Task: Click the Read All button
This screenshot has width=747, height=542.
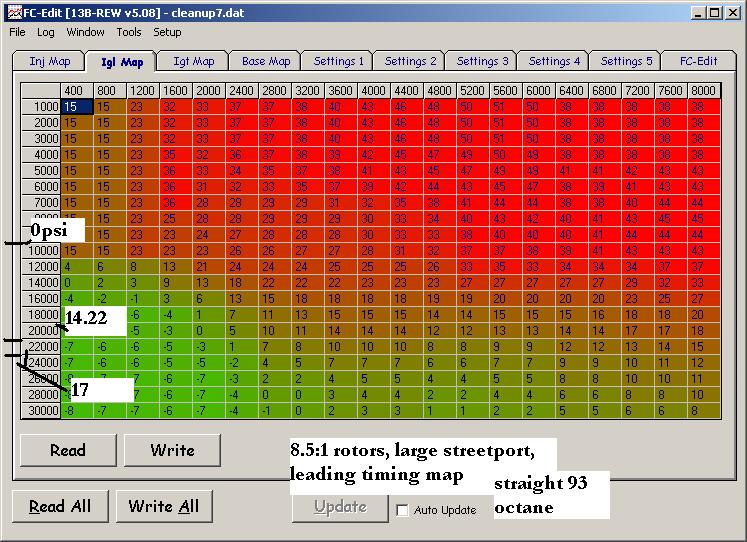Action: [60, 506]
